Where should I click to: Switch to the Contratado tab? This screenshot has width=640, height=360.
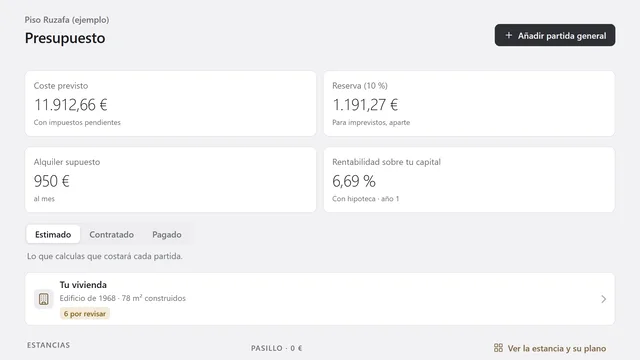(x=111, y=235)
